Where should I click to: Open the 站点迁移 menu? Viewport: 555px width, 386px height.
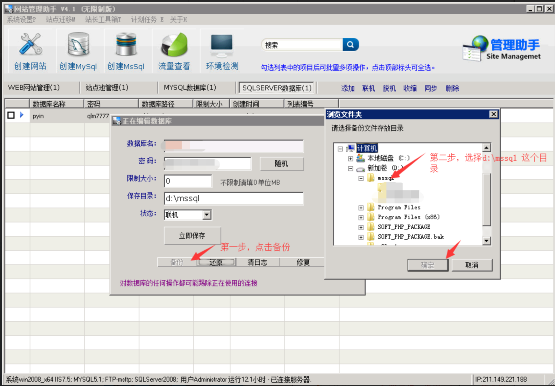click(60, 20)
